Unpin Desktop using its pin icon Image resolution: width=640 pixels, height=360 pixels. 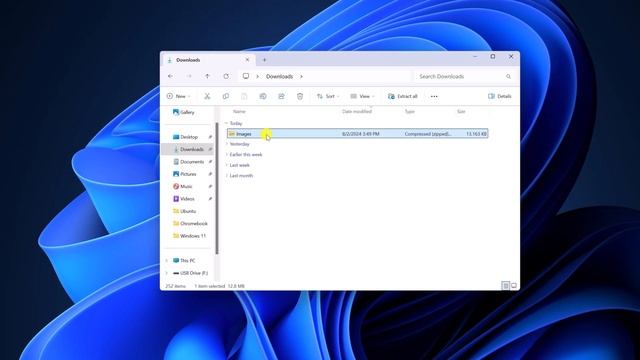210,137
